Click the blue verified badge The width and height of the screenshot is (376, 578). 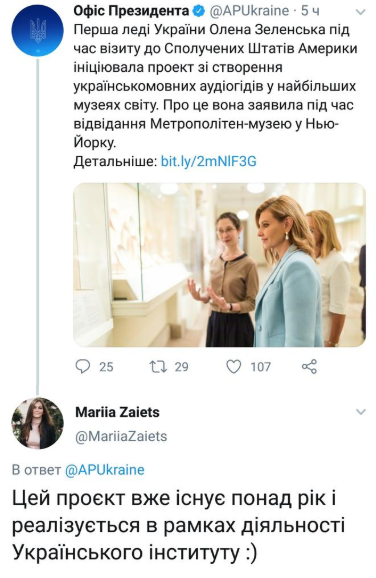pyautogui.click(x=199, y=11)
